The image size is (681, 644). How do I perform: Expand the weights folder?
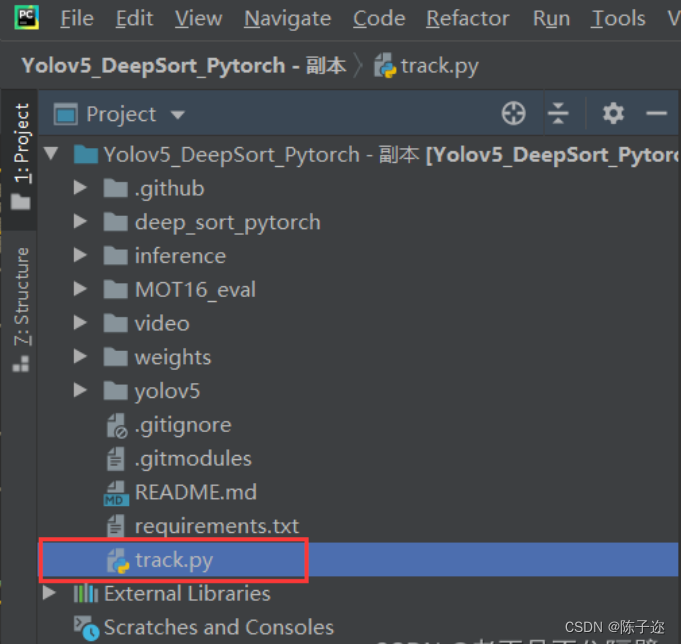click(x=80, y=357)
